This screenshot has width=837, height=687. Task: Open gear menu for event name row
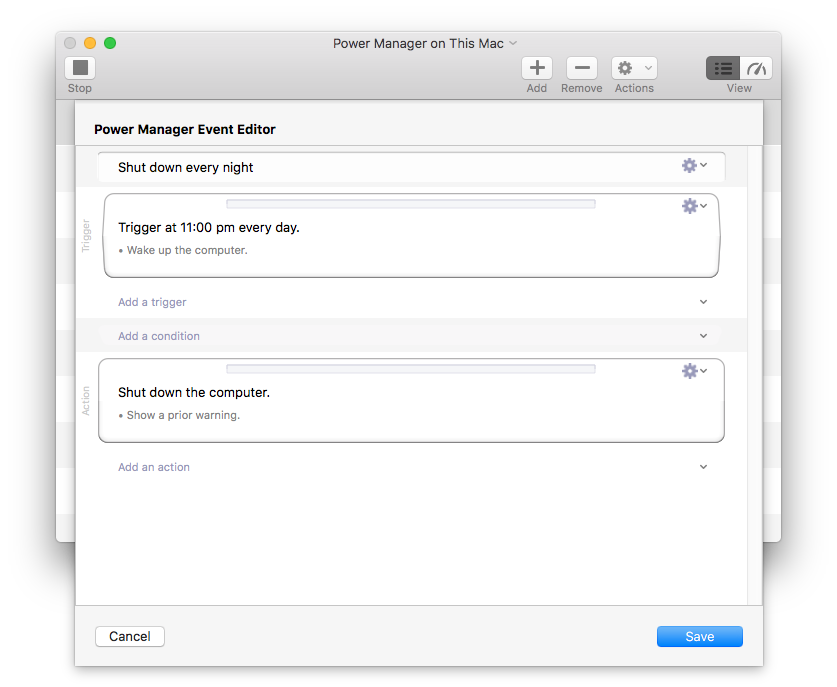(x=694, y=165)
